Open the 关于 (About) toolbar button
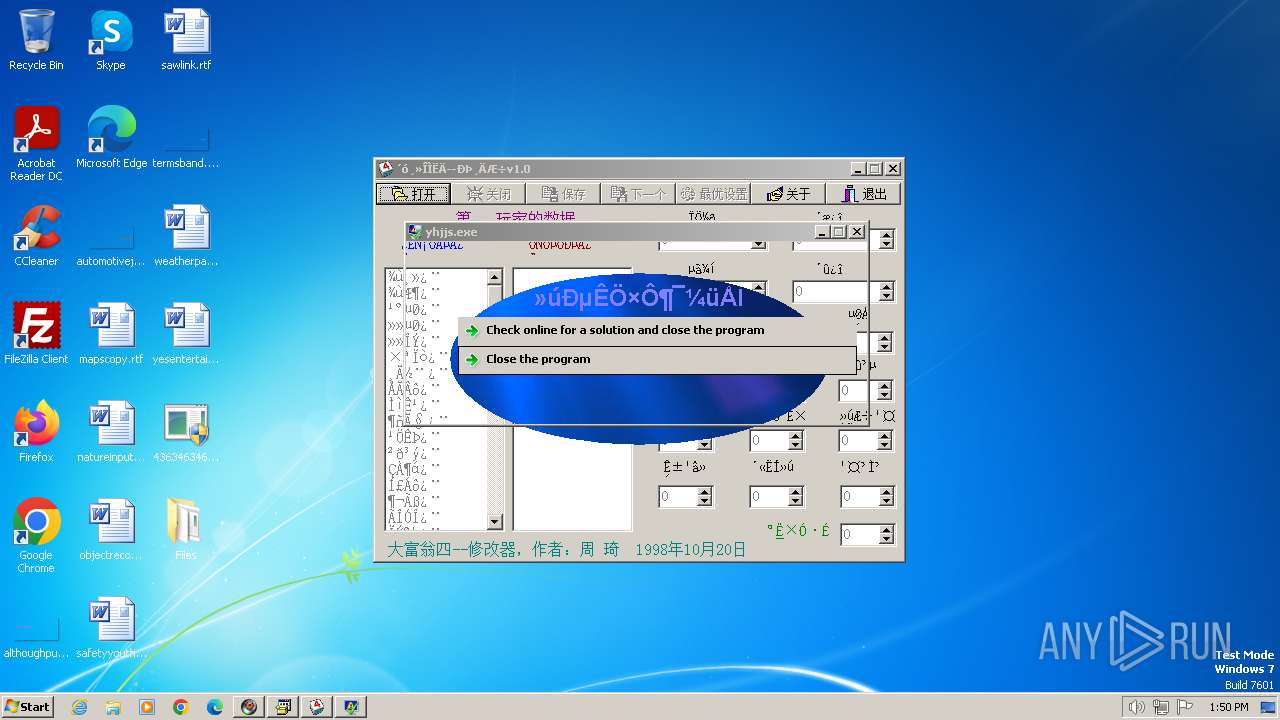The width and height of the screenshot is (1280, 720). point(788,194)
